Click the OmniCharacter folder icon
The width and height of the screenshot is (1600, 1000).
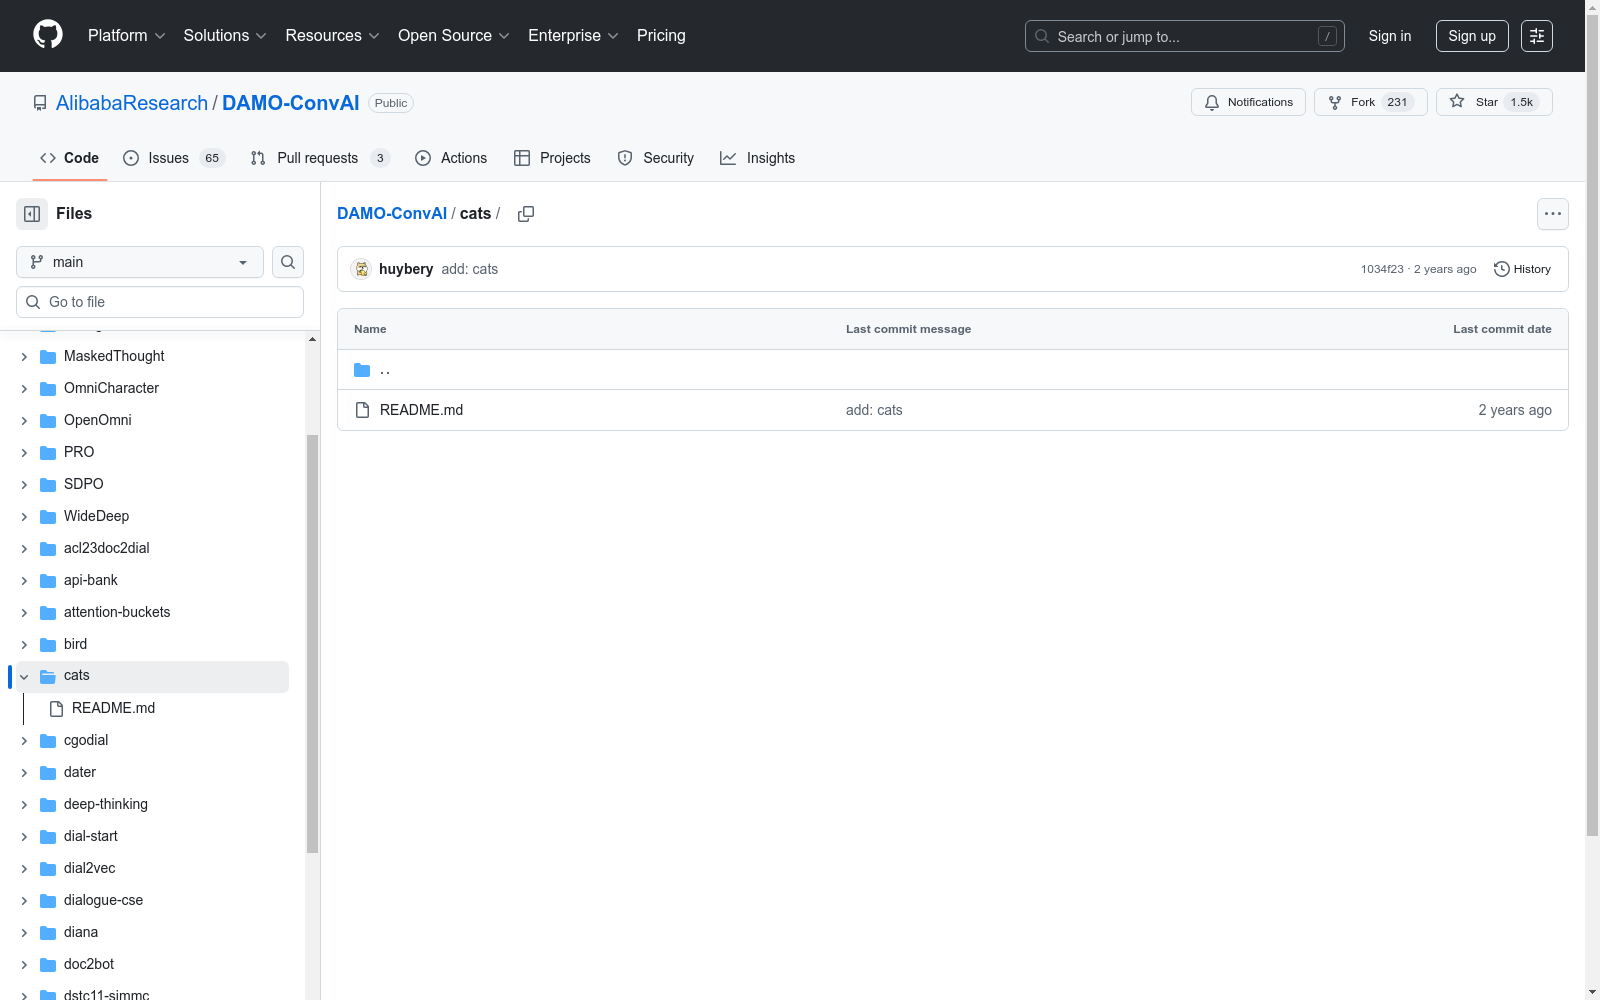48,388
